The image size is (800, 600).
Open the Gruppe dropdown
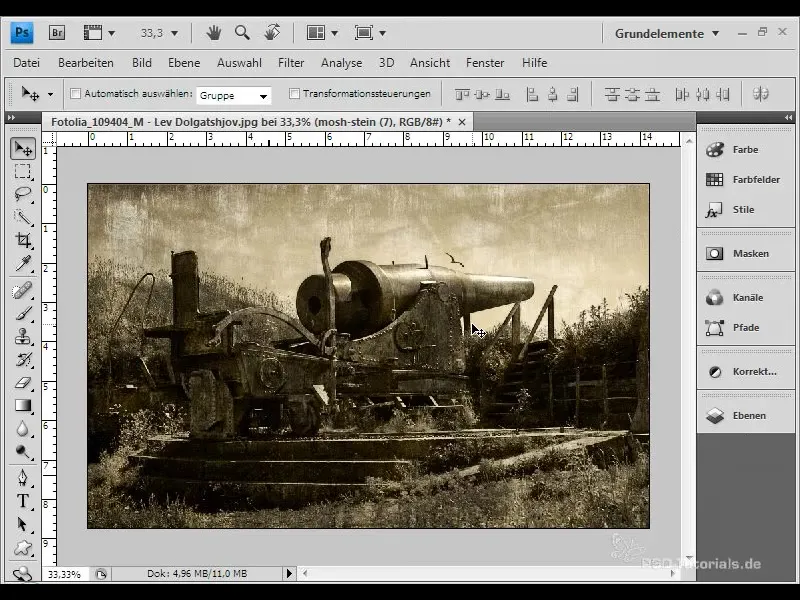pyautogui.click(x=234, y=95)
